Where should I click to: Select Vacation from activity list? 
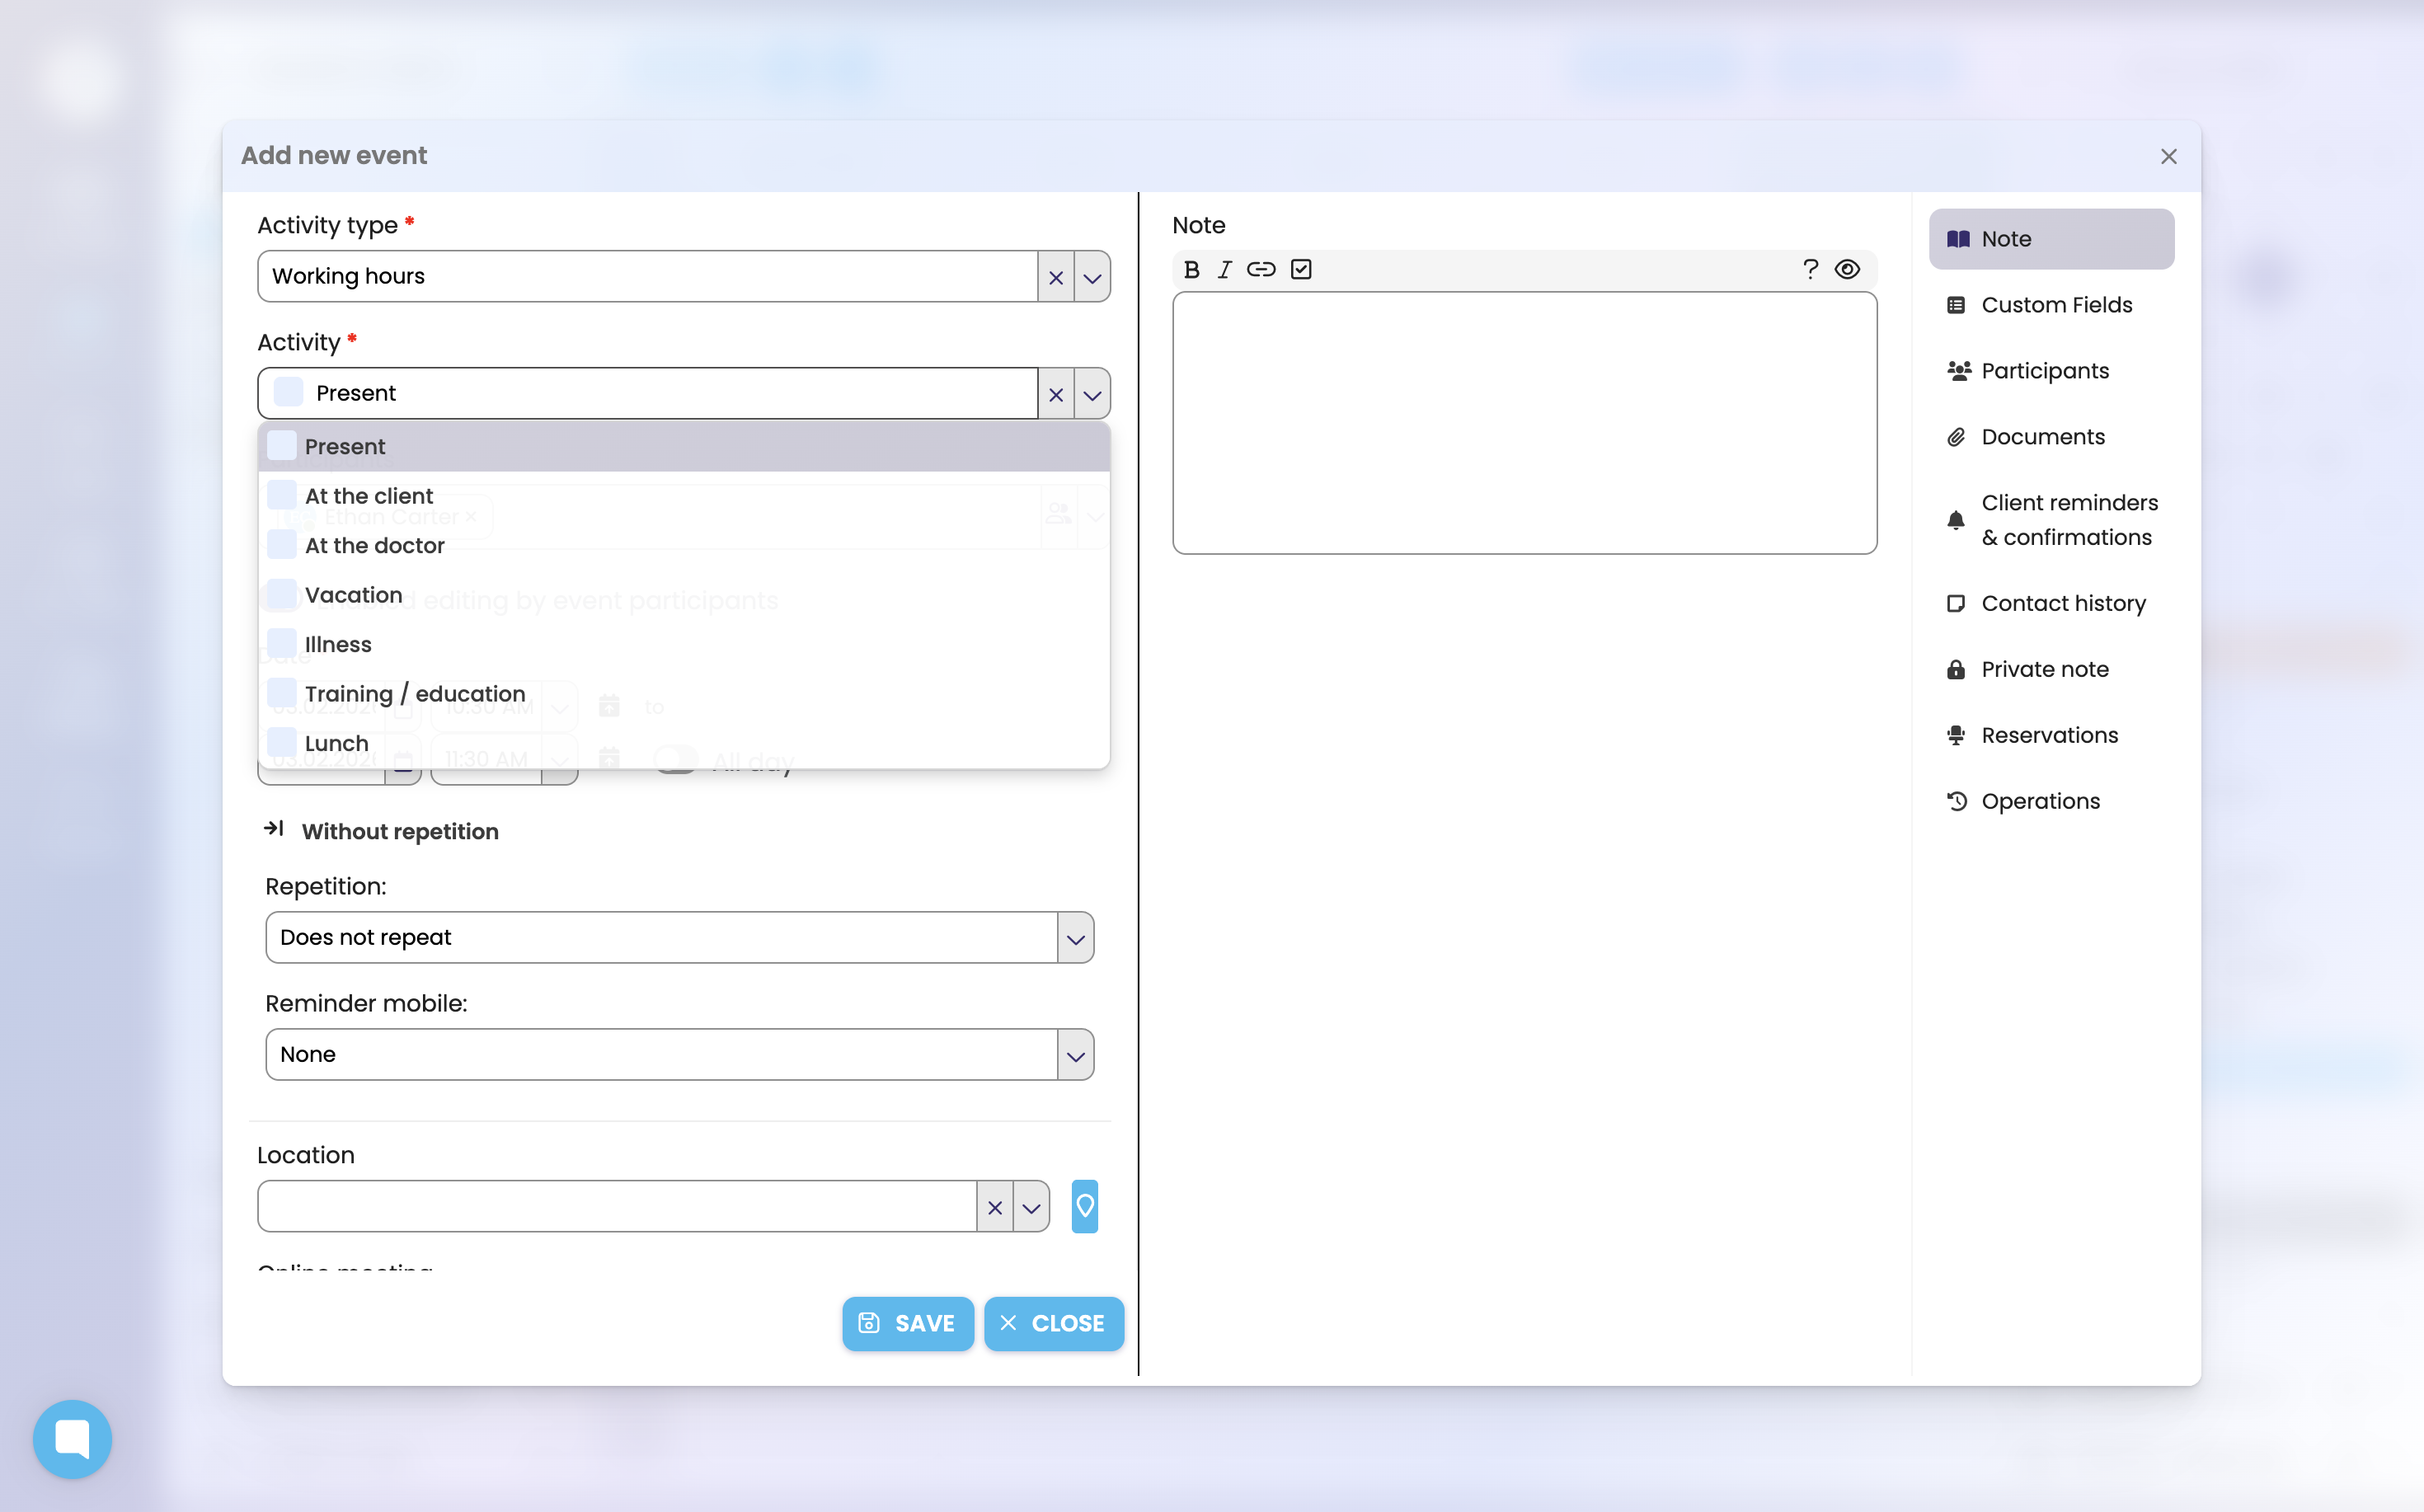tap(353, 595)
